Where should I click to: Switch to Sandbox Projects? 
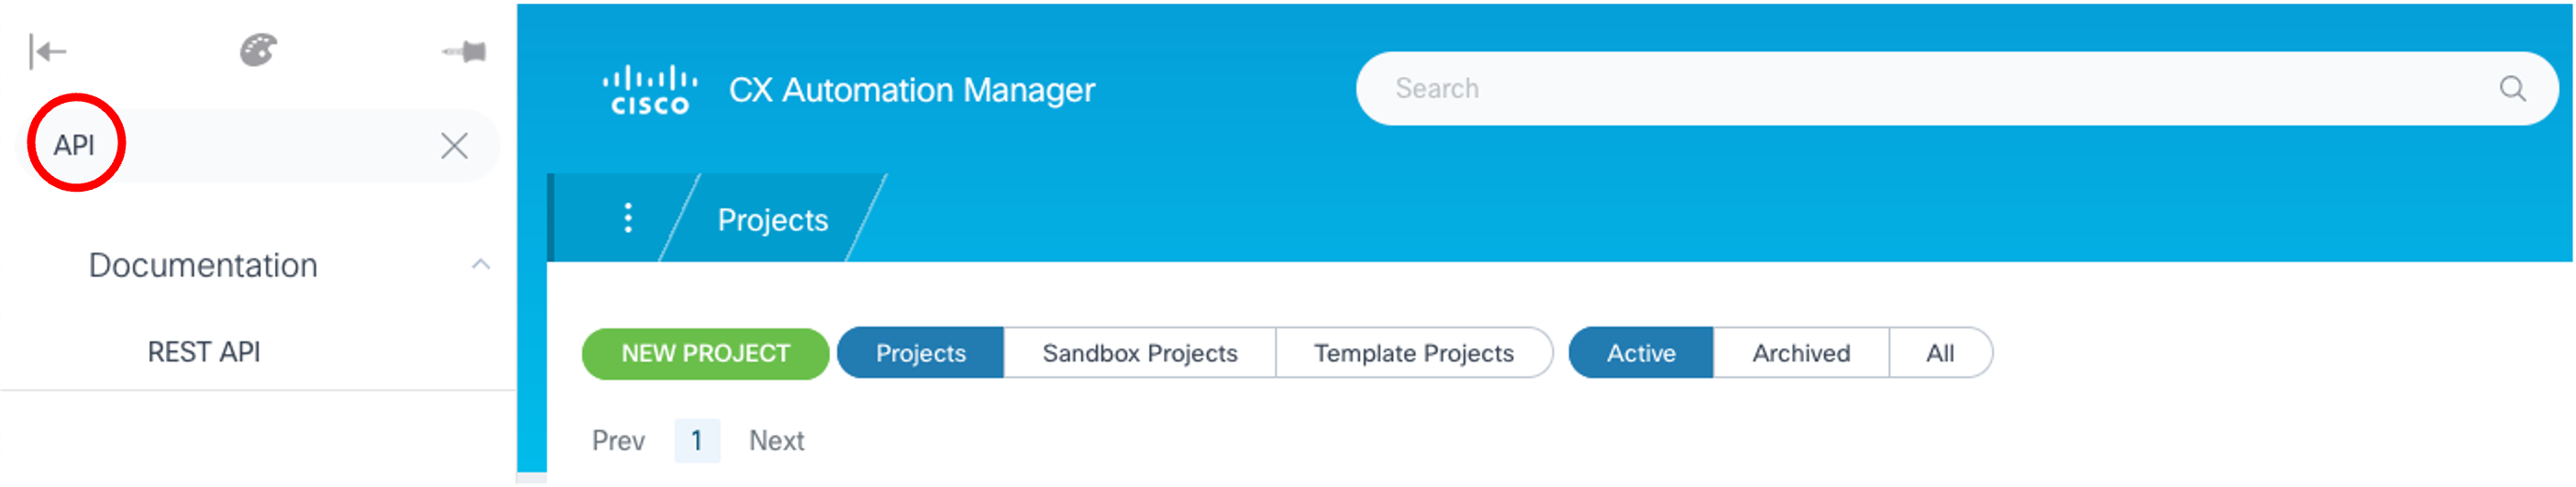pos(1139,353)
